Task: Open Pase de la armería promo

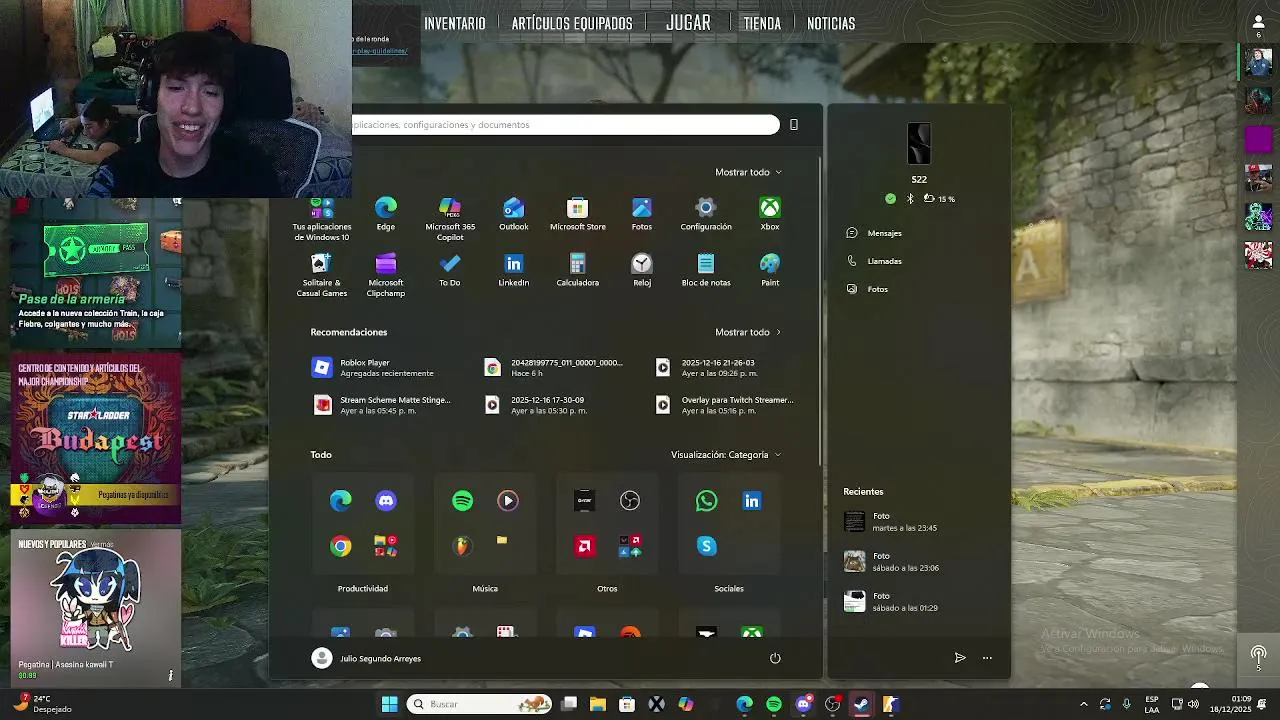Action: point(96,272)
